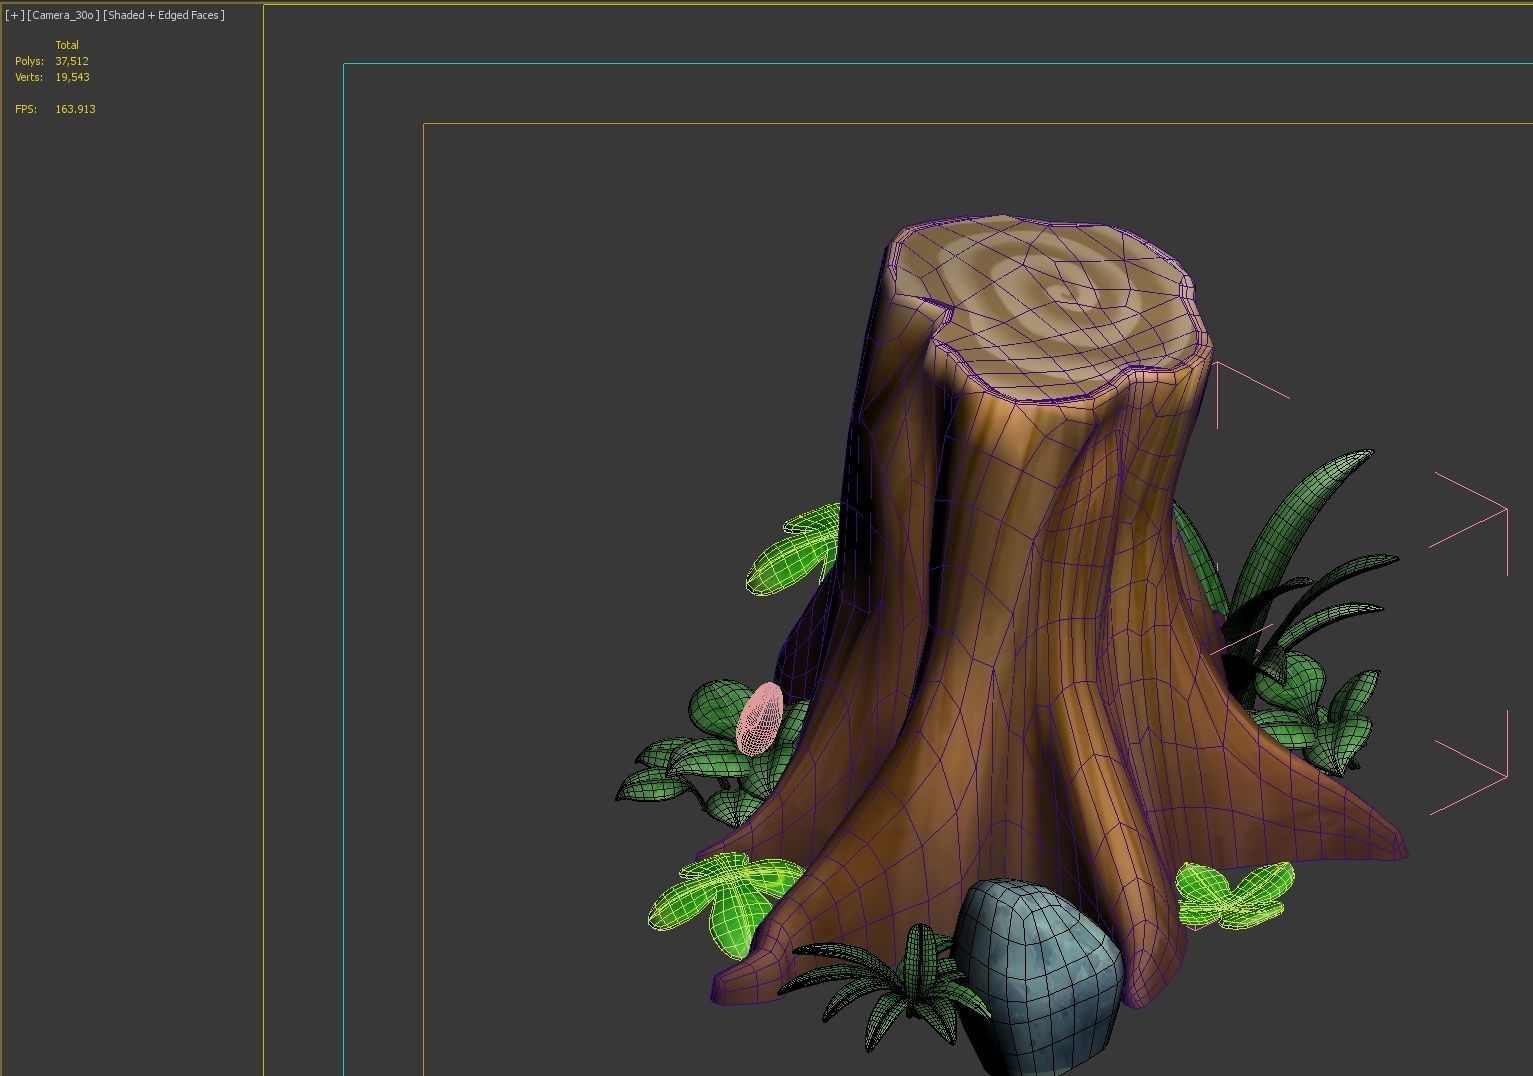Open the Camera_30o viewport view menu
This screenshot has height=1076, width=1533.
[x=63, y=15]
